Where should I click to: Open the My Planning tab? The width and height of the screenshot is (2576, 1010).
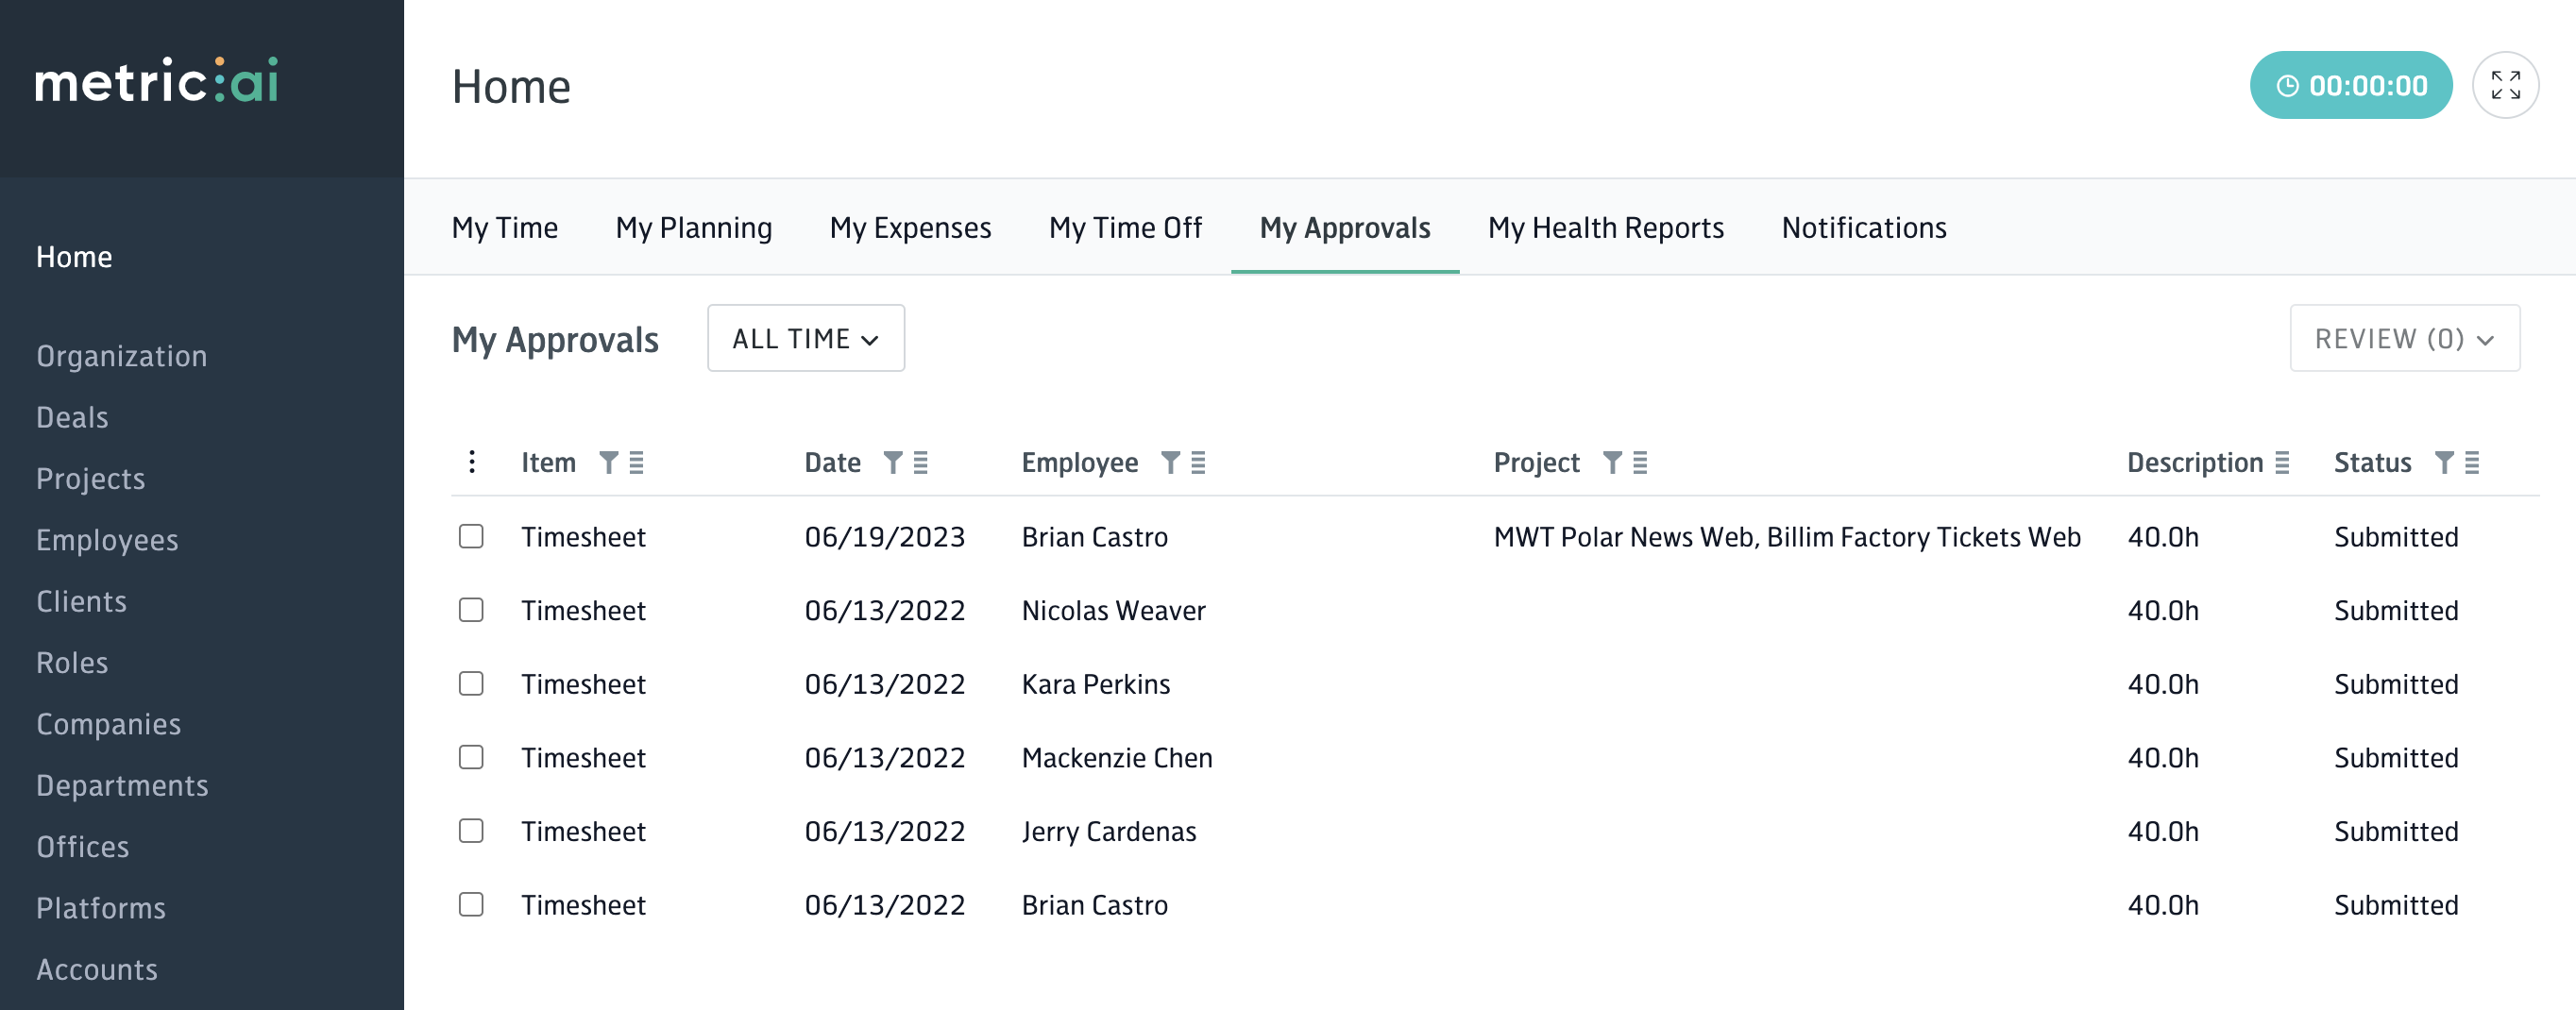(x=694, y=228)
